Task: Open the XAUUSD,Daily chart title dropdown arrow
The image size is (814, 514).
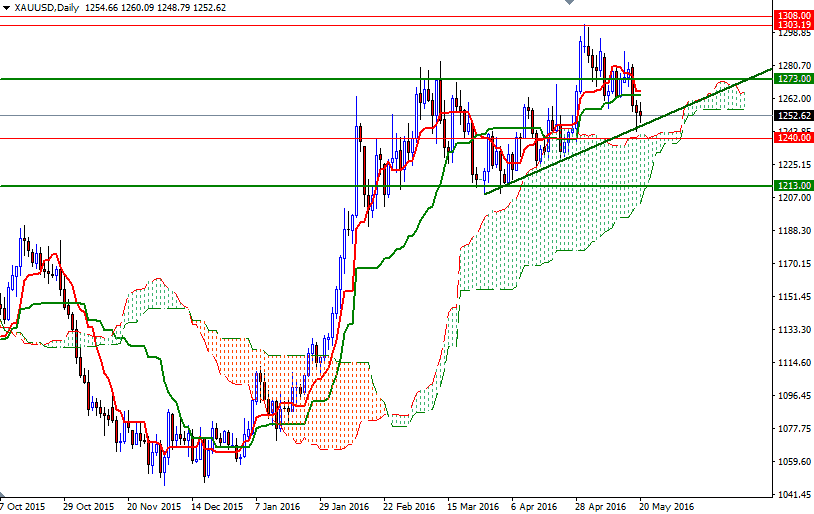Action: point(6,8)
